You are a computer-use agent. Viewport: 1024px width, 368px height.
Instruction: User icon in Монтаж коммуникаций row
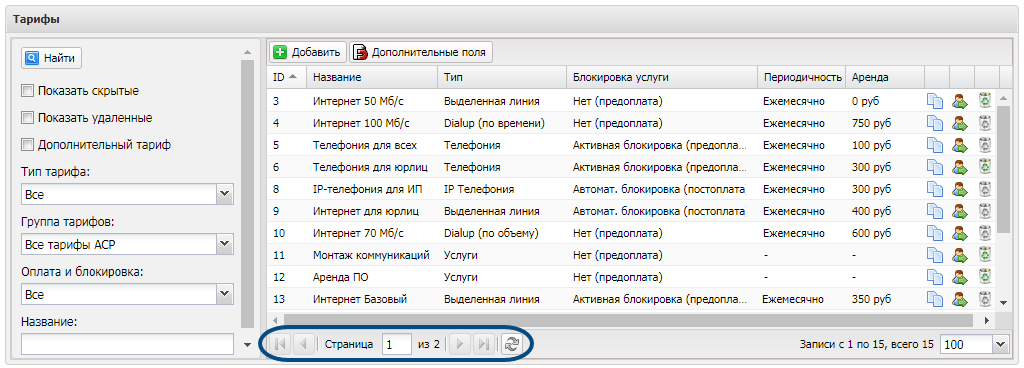959,256
